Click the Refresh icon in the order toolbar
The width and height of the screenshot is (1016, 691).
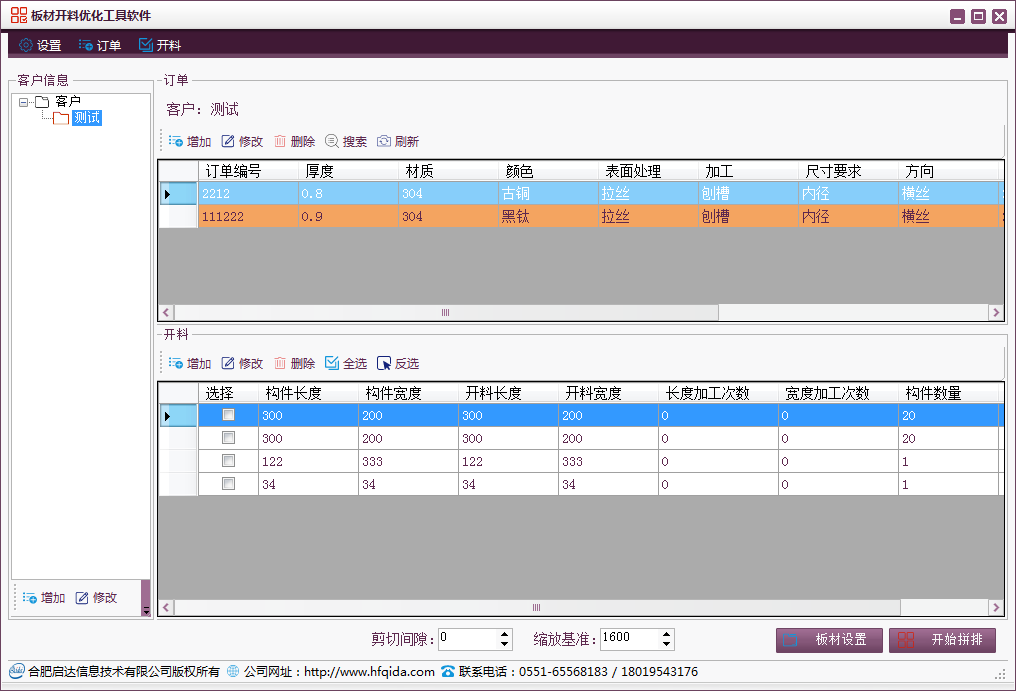click(384, 142)
